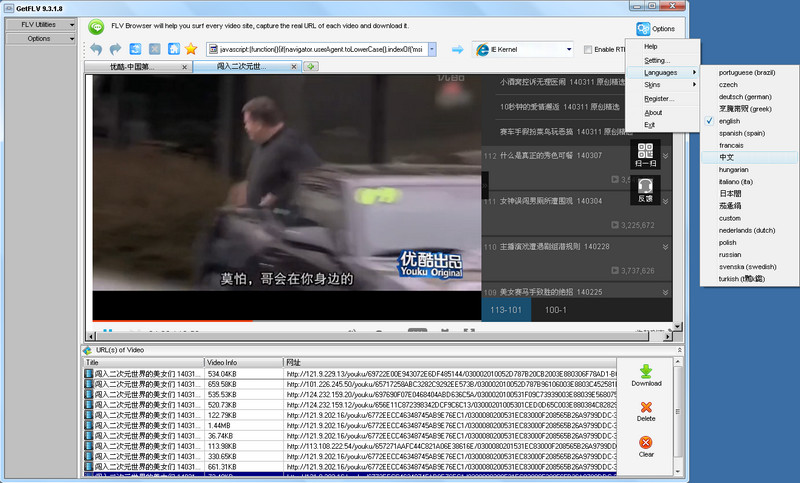Click the URL(s) of Video panel icon

(x=88, y=350)
